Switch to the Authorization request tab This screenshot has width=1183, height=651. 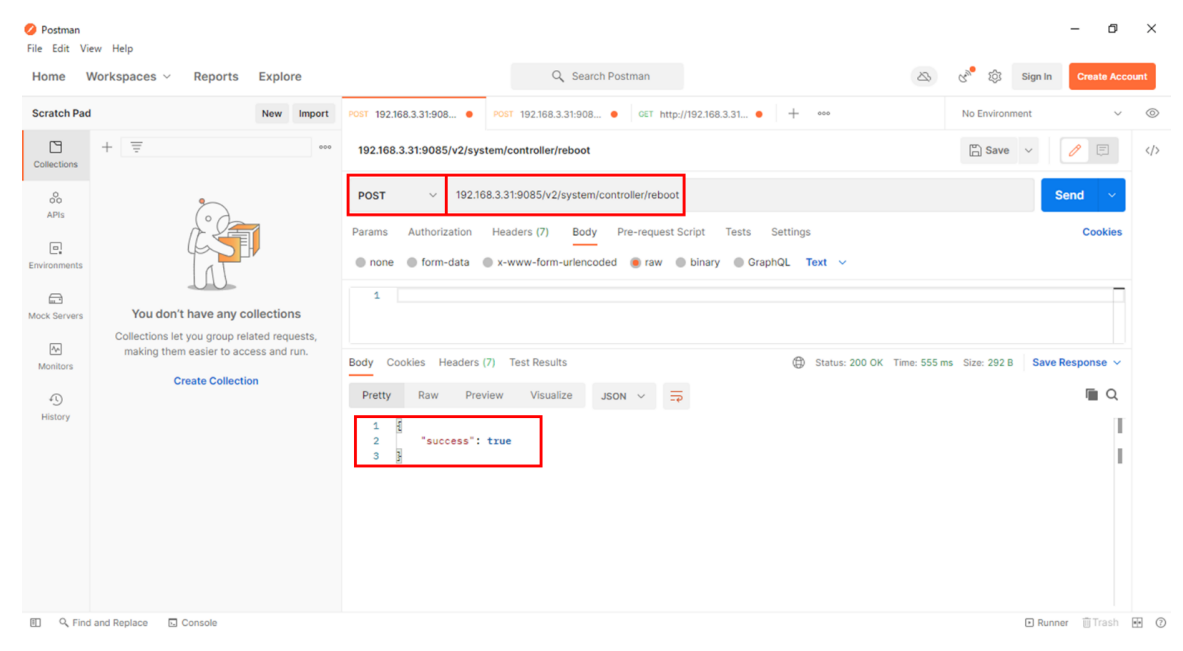coord(439,232)
